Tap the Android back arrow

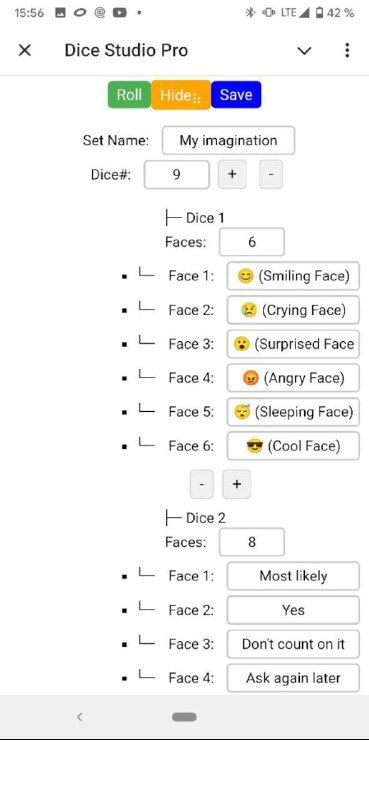[x=80, y=717]
